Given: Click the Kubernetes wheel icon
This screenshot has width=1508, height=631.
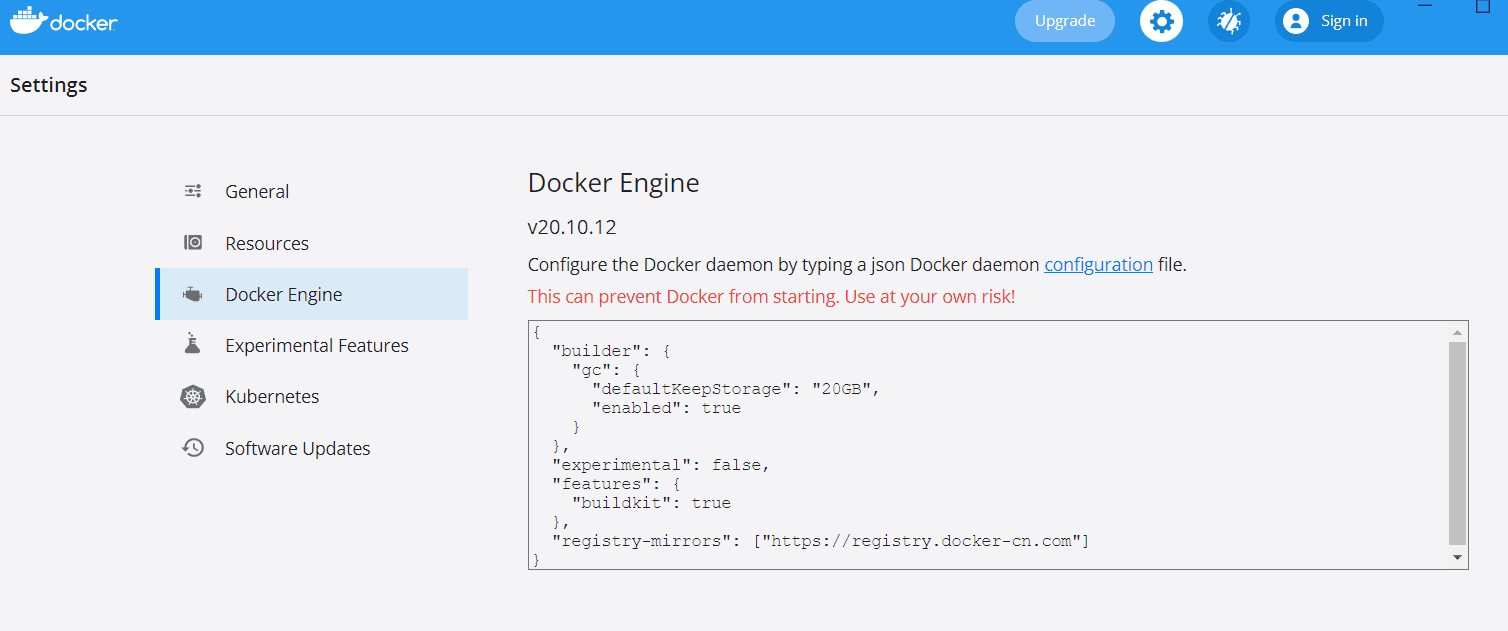Looking at the screenshot, I should pos(193,397).
